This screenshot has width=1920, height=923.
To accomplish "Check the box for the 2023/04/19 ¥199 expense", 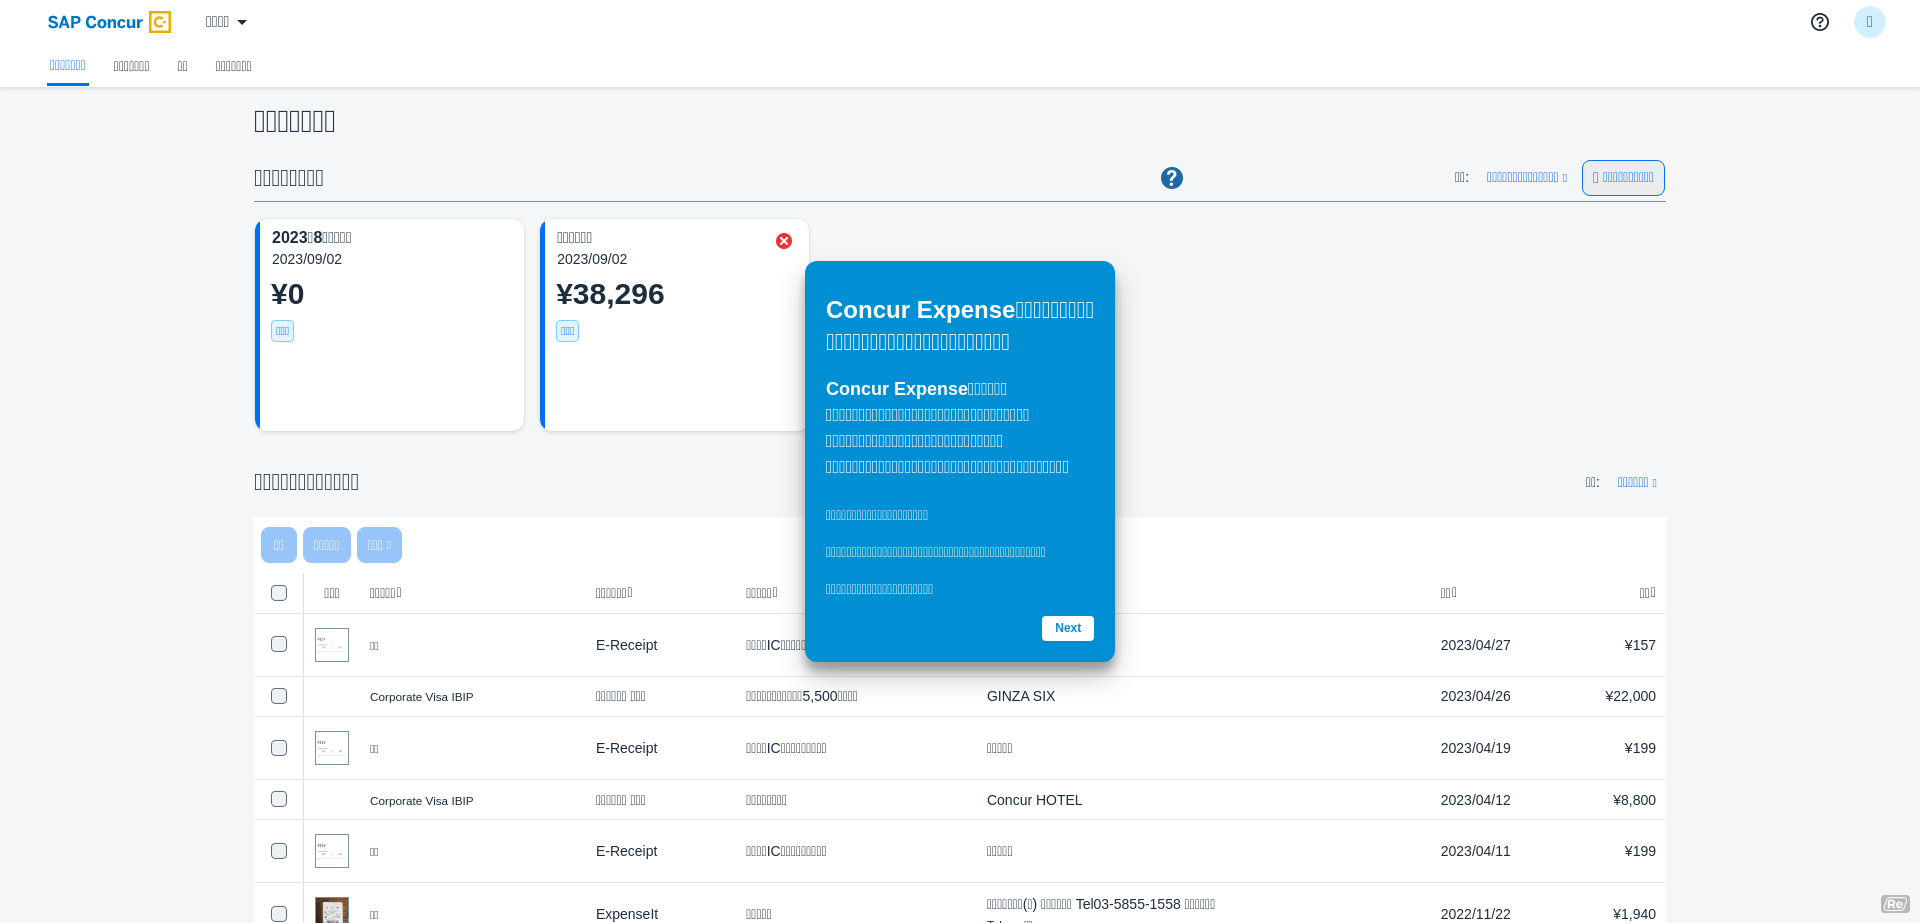I will point(279,748).
